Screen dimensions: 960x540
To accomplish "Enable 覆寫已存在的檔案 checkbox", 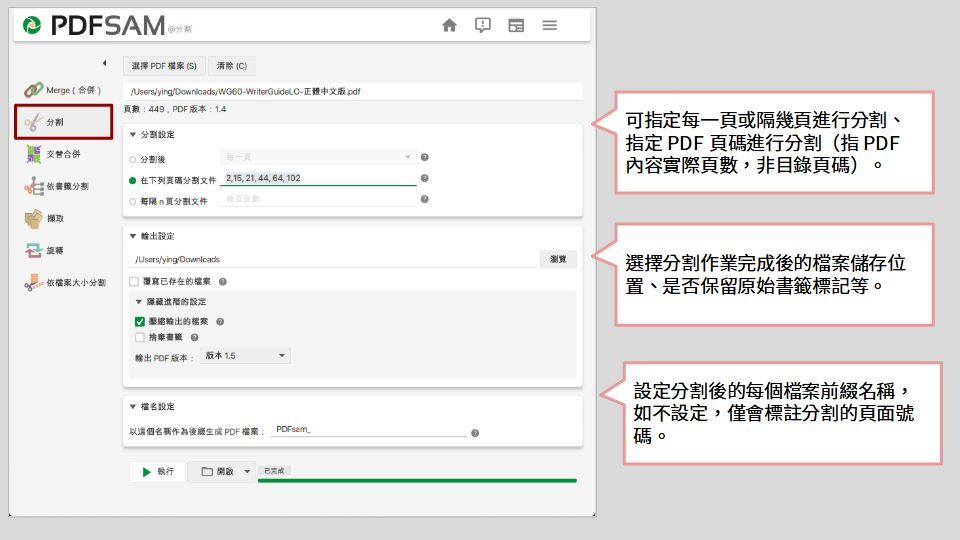I will click(x=134, y=282).
